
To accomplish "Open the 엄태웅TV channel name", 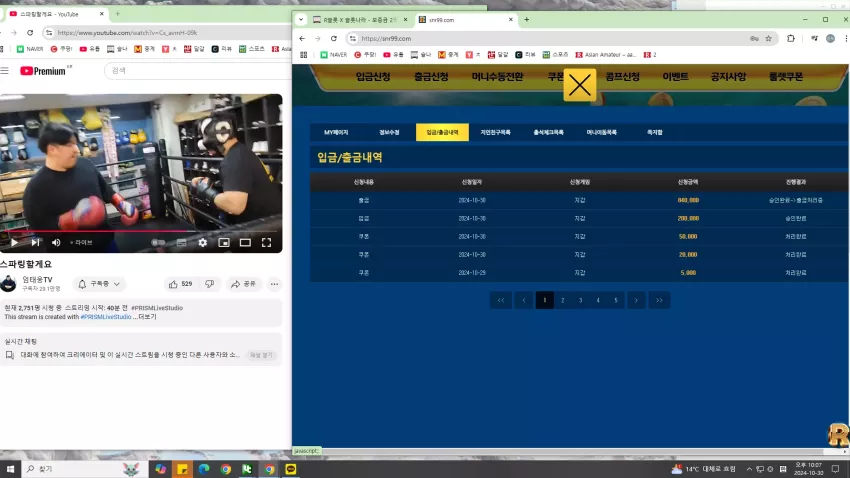I will 37,280.
